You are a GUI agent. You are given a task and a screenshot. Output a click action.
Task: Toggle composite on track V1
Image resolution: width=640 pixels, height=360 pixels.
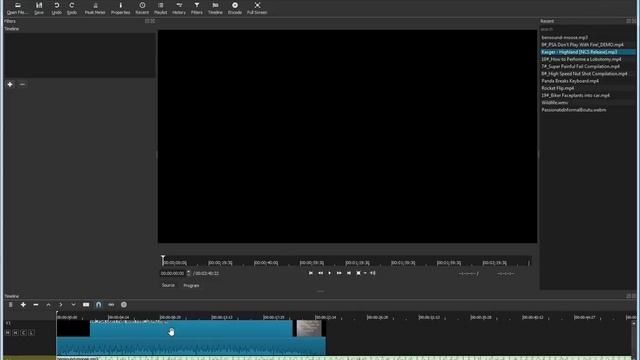click(24, 333)
